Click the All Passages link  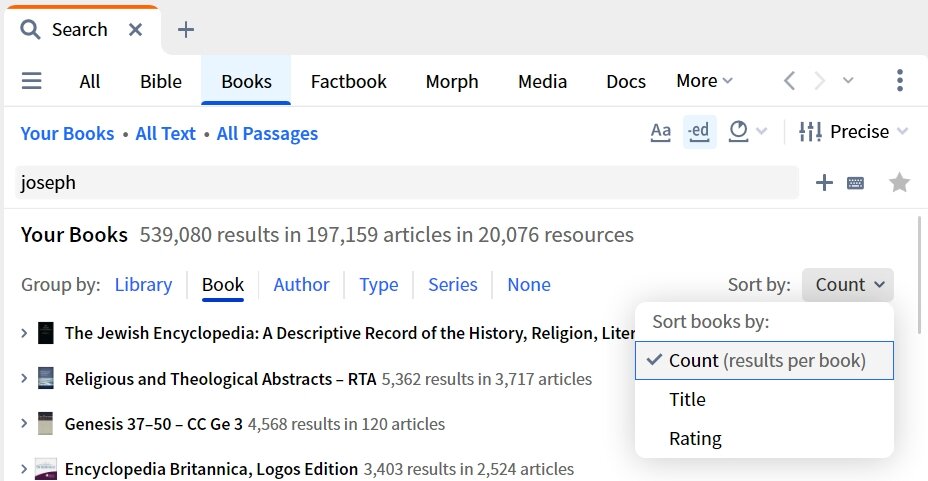[268, 134]
